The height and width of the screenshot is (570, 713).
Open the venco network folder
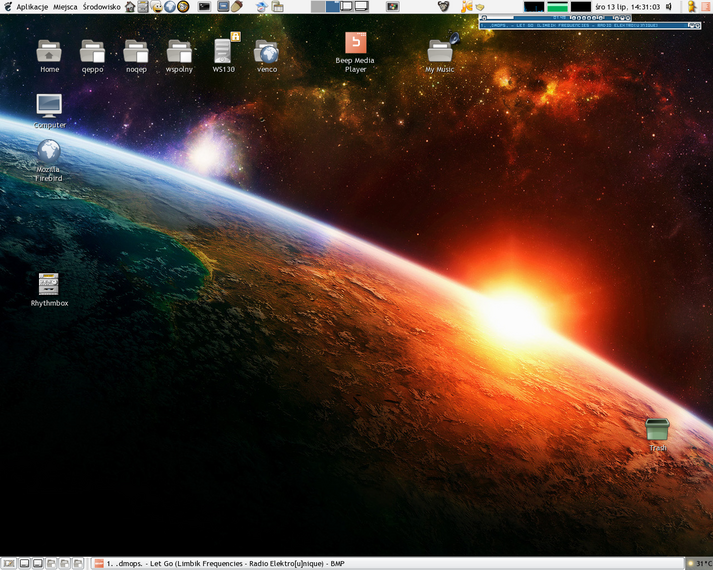click(x=266, y=56)
